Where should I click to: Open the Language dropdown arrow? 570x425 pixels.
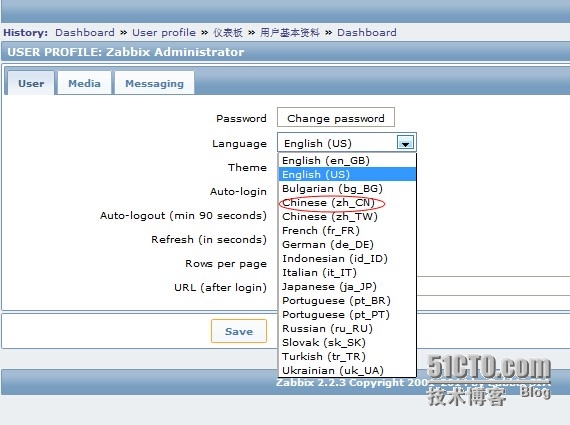(405, 143)
